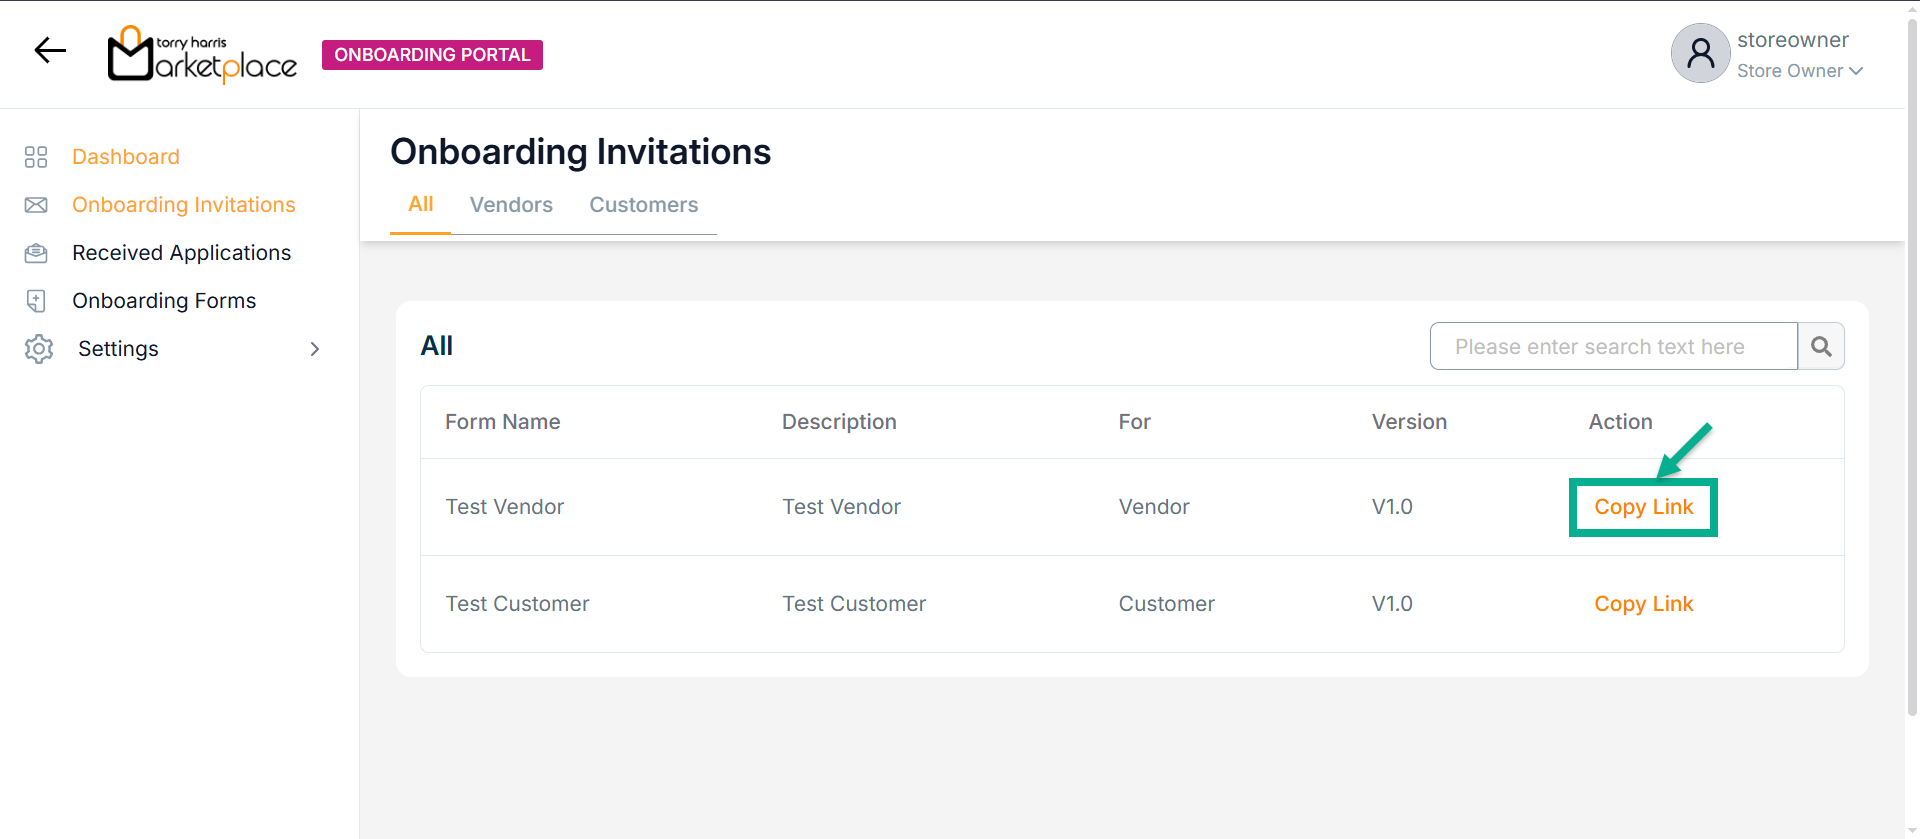Click the Settings gear icon

point(39,349)
